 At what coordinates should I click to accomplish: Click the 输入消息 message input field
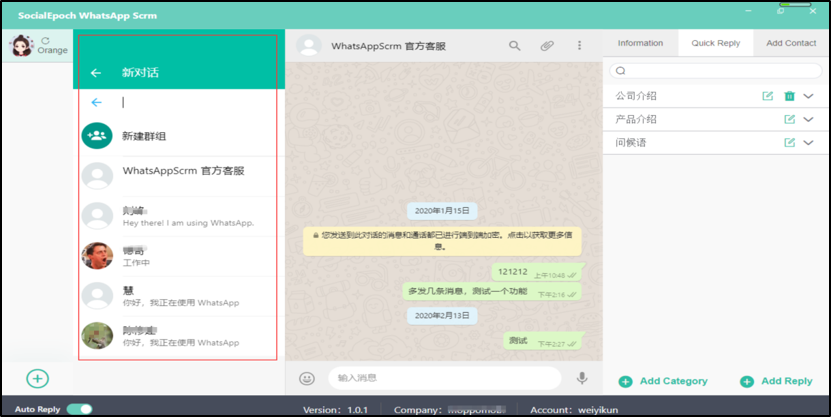tap(444, 378)
